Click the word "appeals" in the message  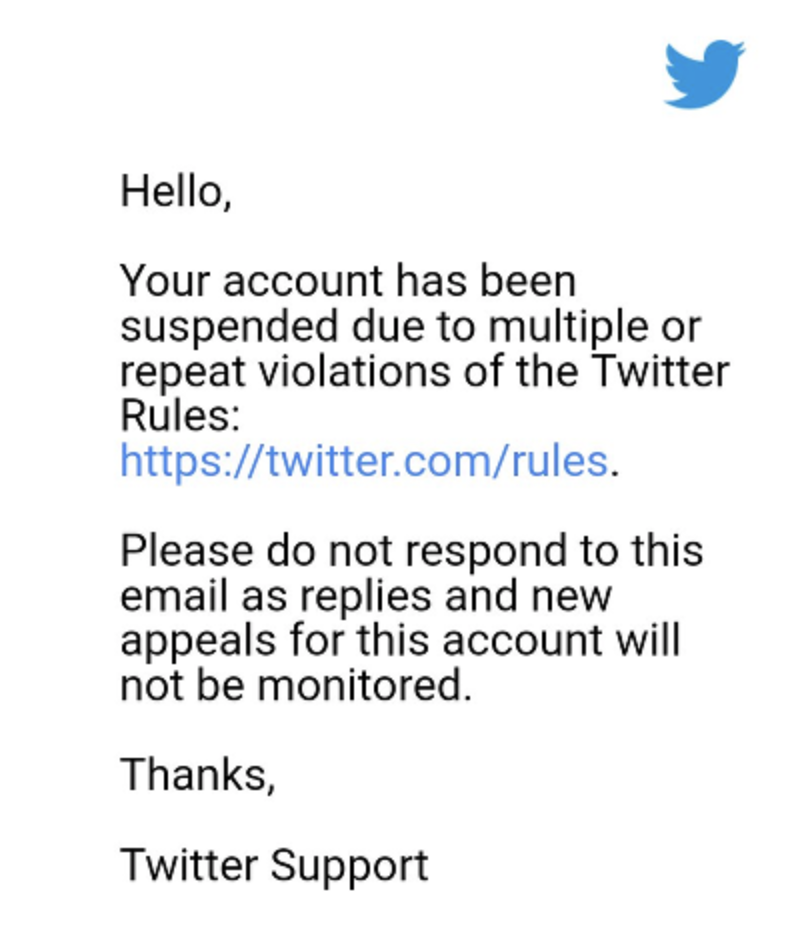(x=198, y=643)
